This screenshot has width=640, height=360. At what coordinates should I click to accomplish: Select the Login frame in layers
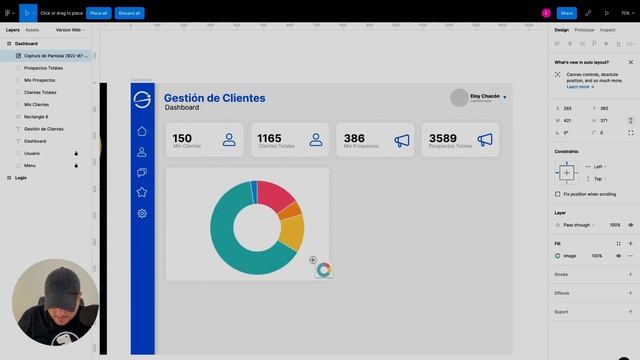(x=21, y=178)
